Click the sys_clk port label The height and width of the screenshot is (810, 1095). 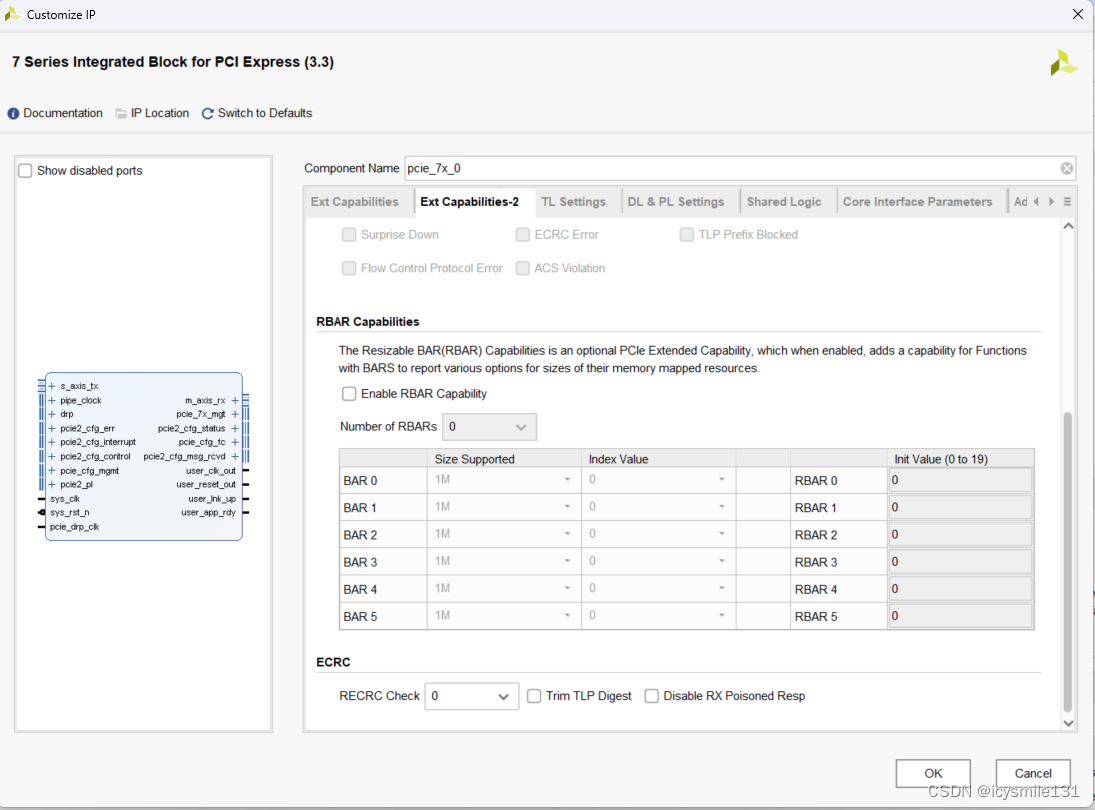coord(65,499)
